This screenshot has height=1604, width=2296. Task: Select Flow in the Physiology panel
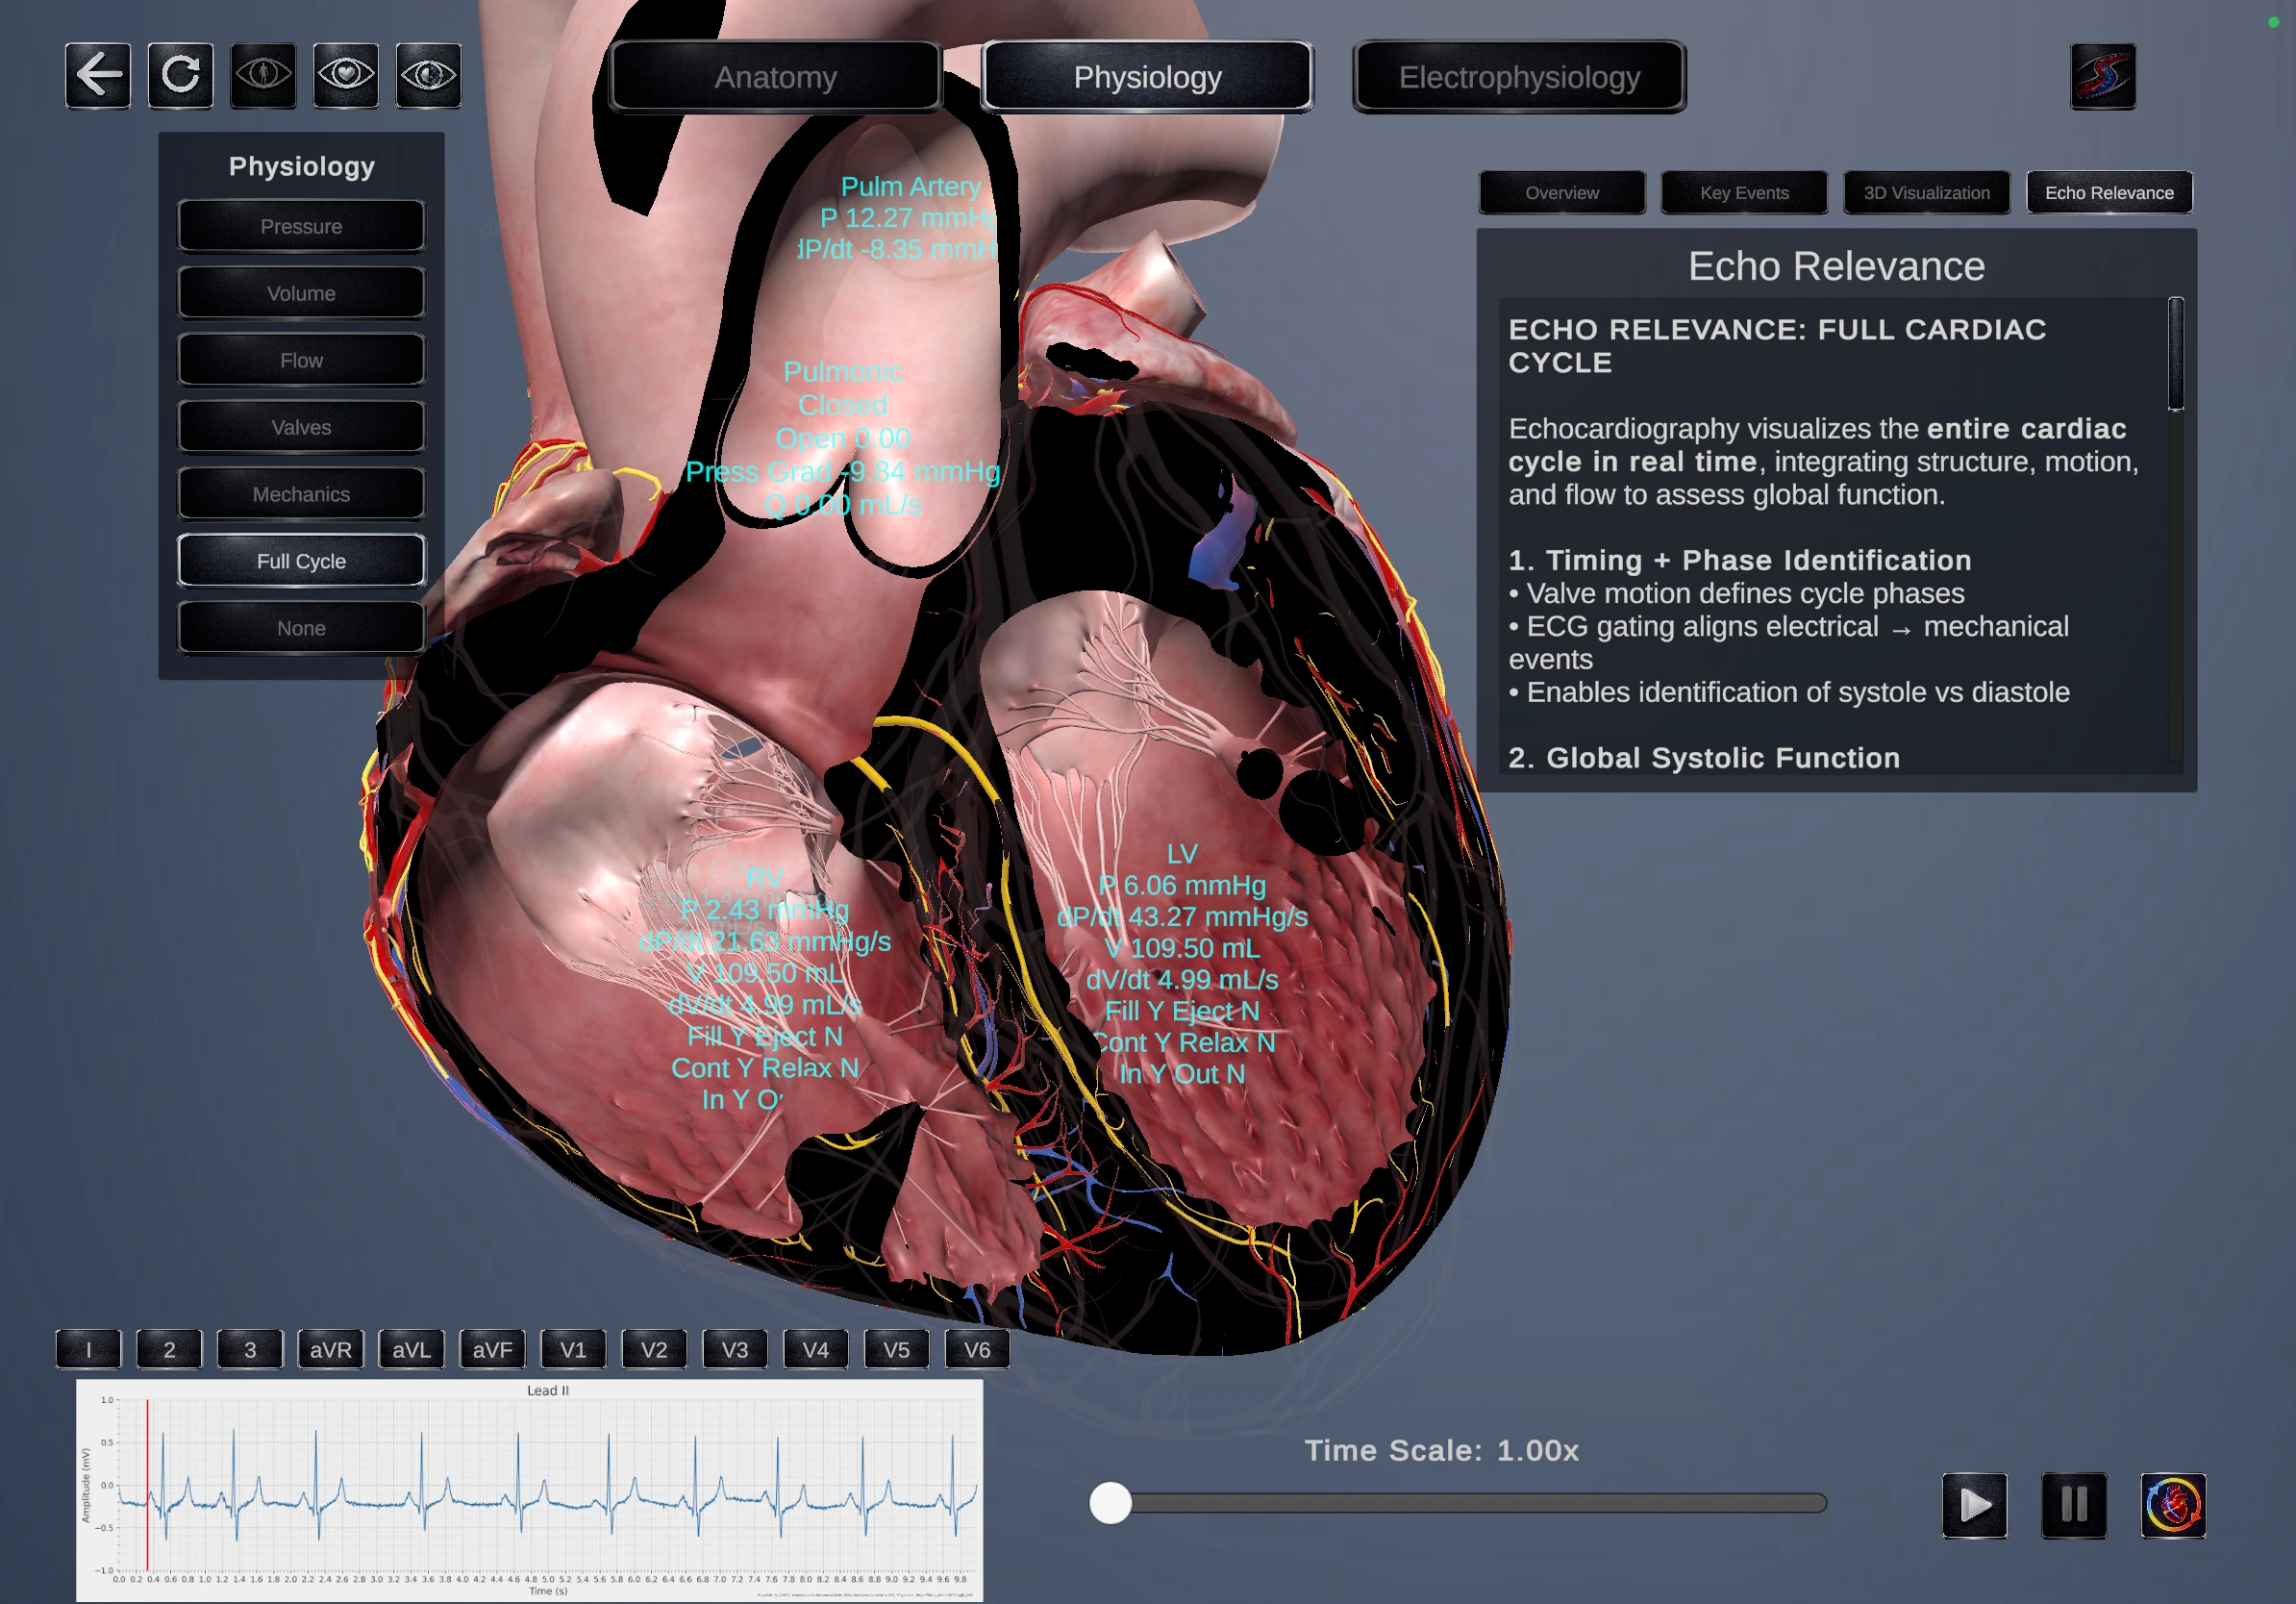(x=301, y=360)
